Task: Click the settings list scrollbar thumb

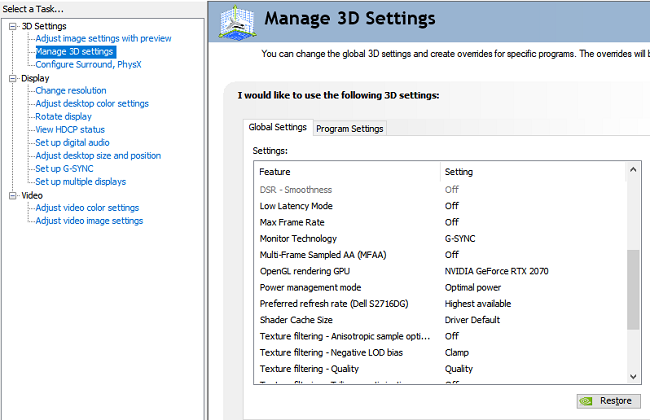Action: [x=632, y=290]
